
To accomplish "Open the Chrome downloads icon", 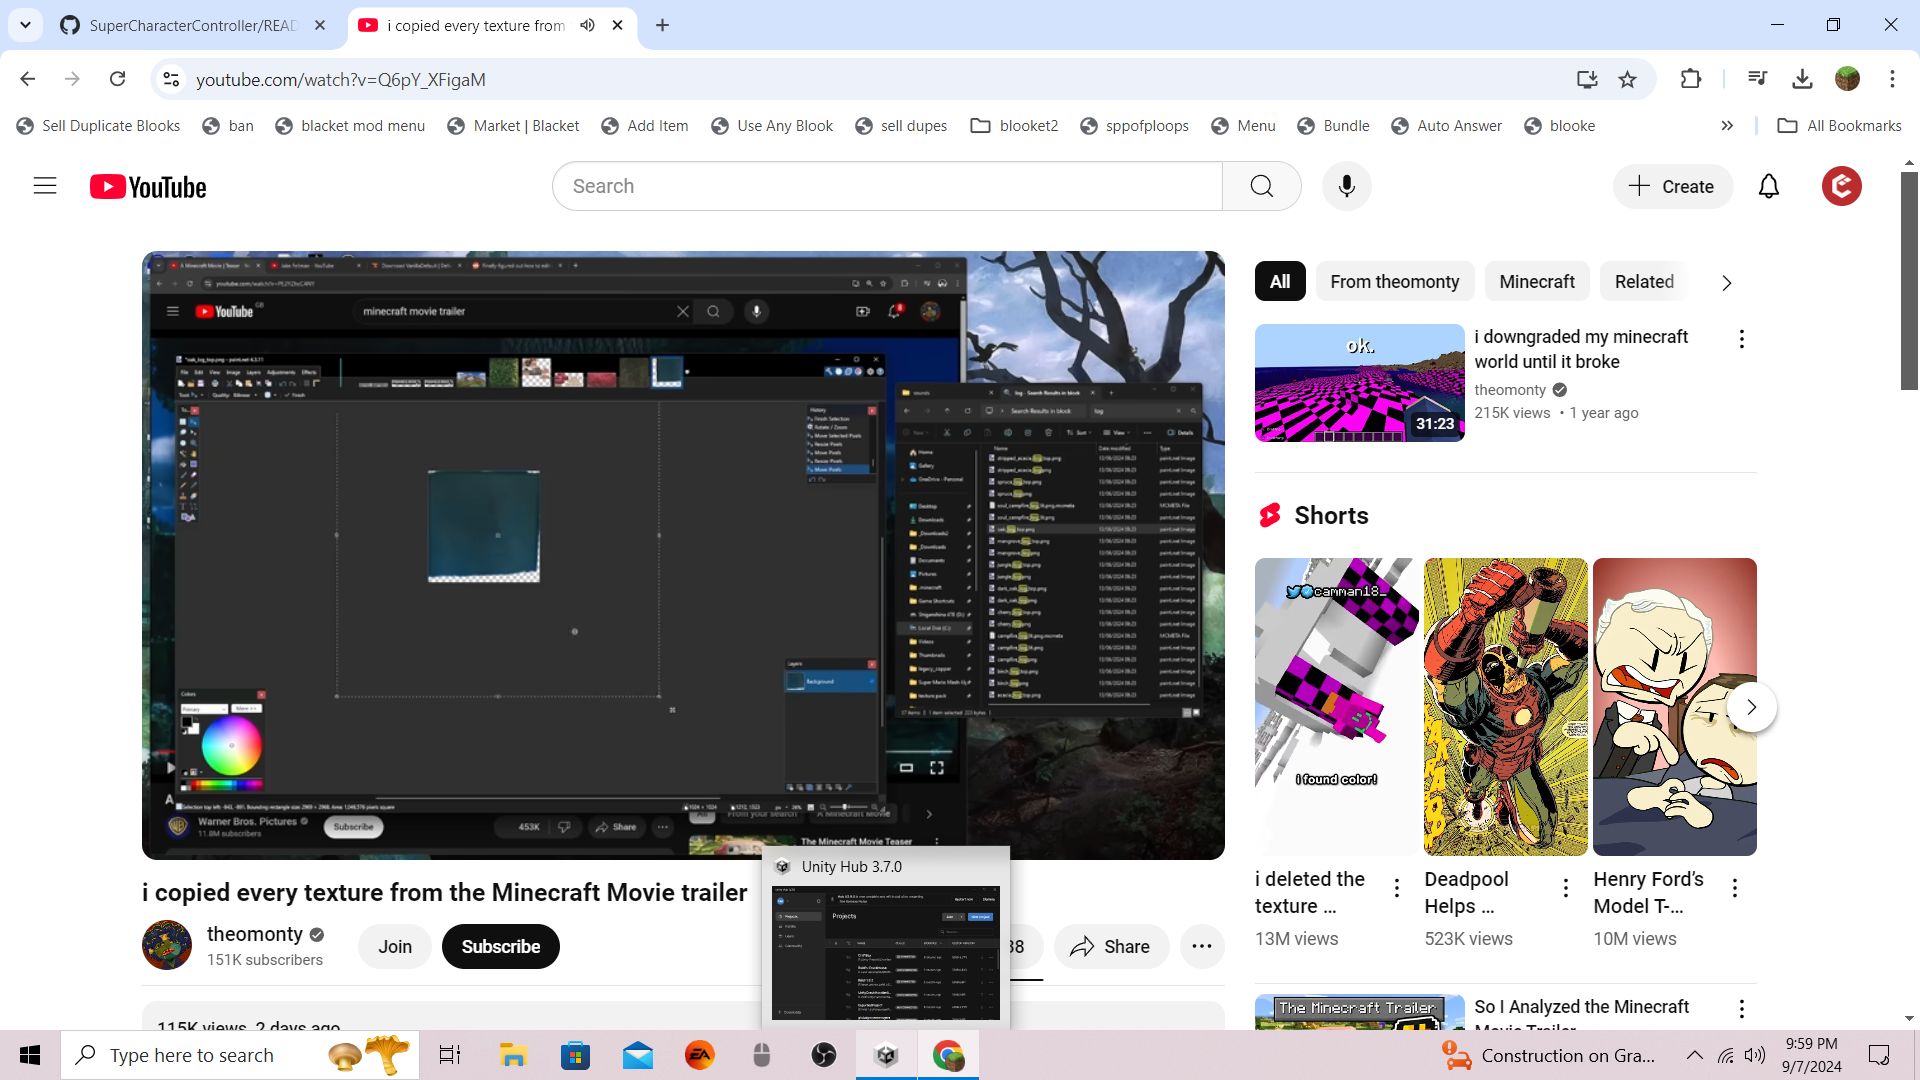I will [x=1802, y=79].
